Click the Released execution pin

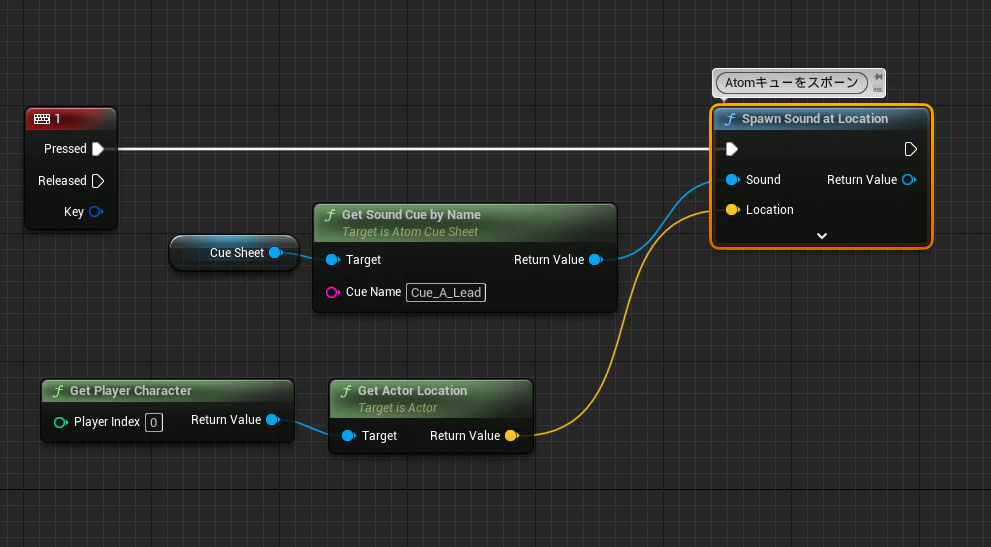(98, 181)
